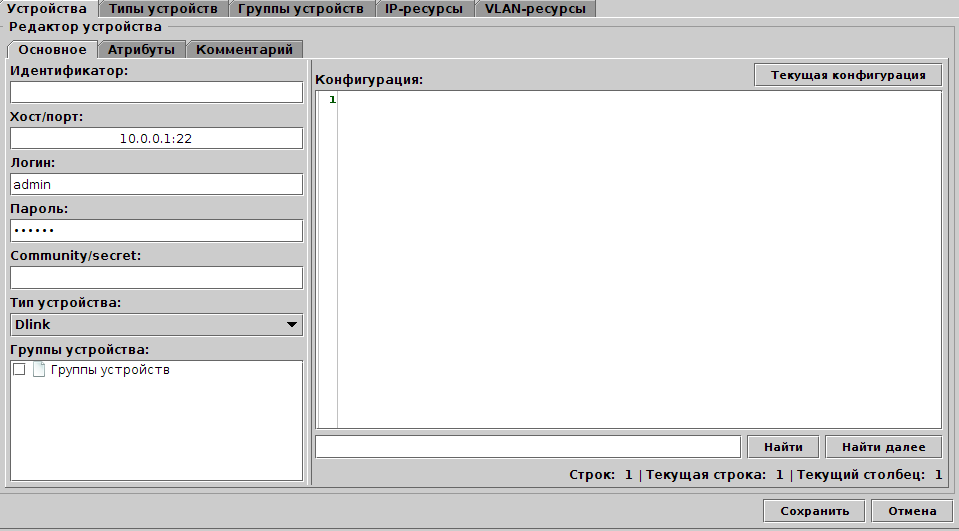Open the VLAN-ресурсы tab
Viewport: 959px width, 531px height.
pyautogui.click(x=535, y=9)
